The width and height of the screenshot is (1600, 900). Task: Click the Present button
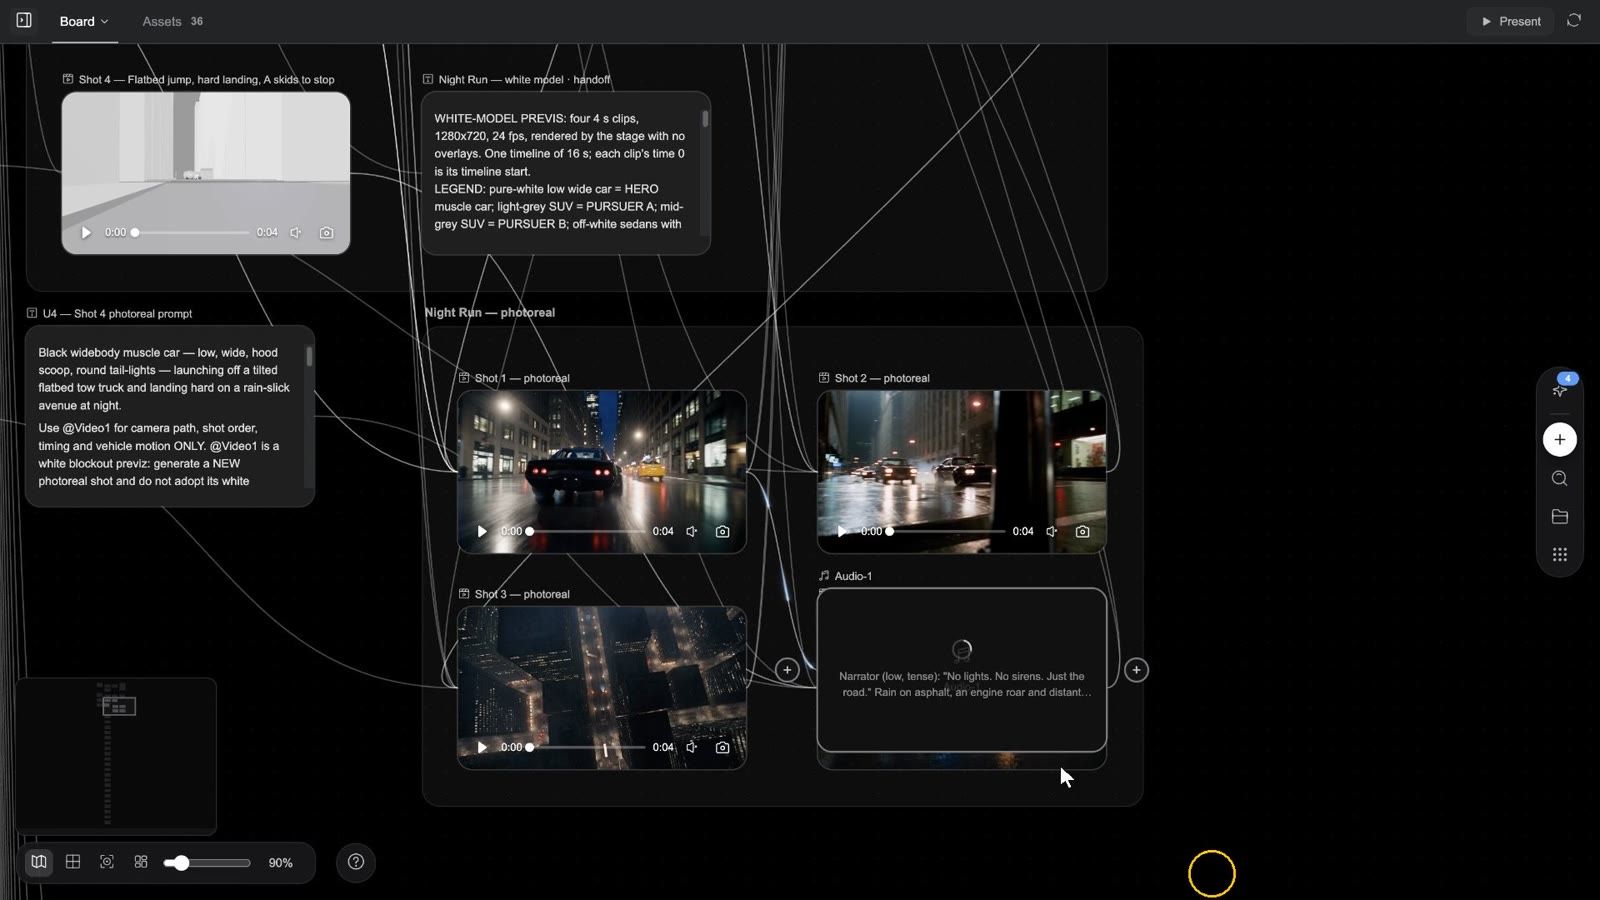[x=1510, y=21]
